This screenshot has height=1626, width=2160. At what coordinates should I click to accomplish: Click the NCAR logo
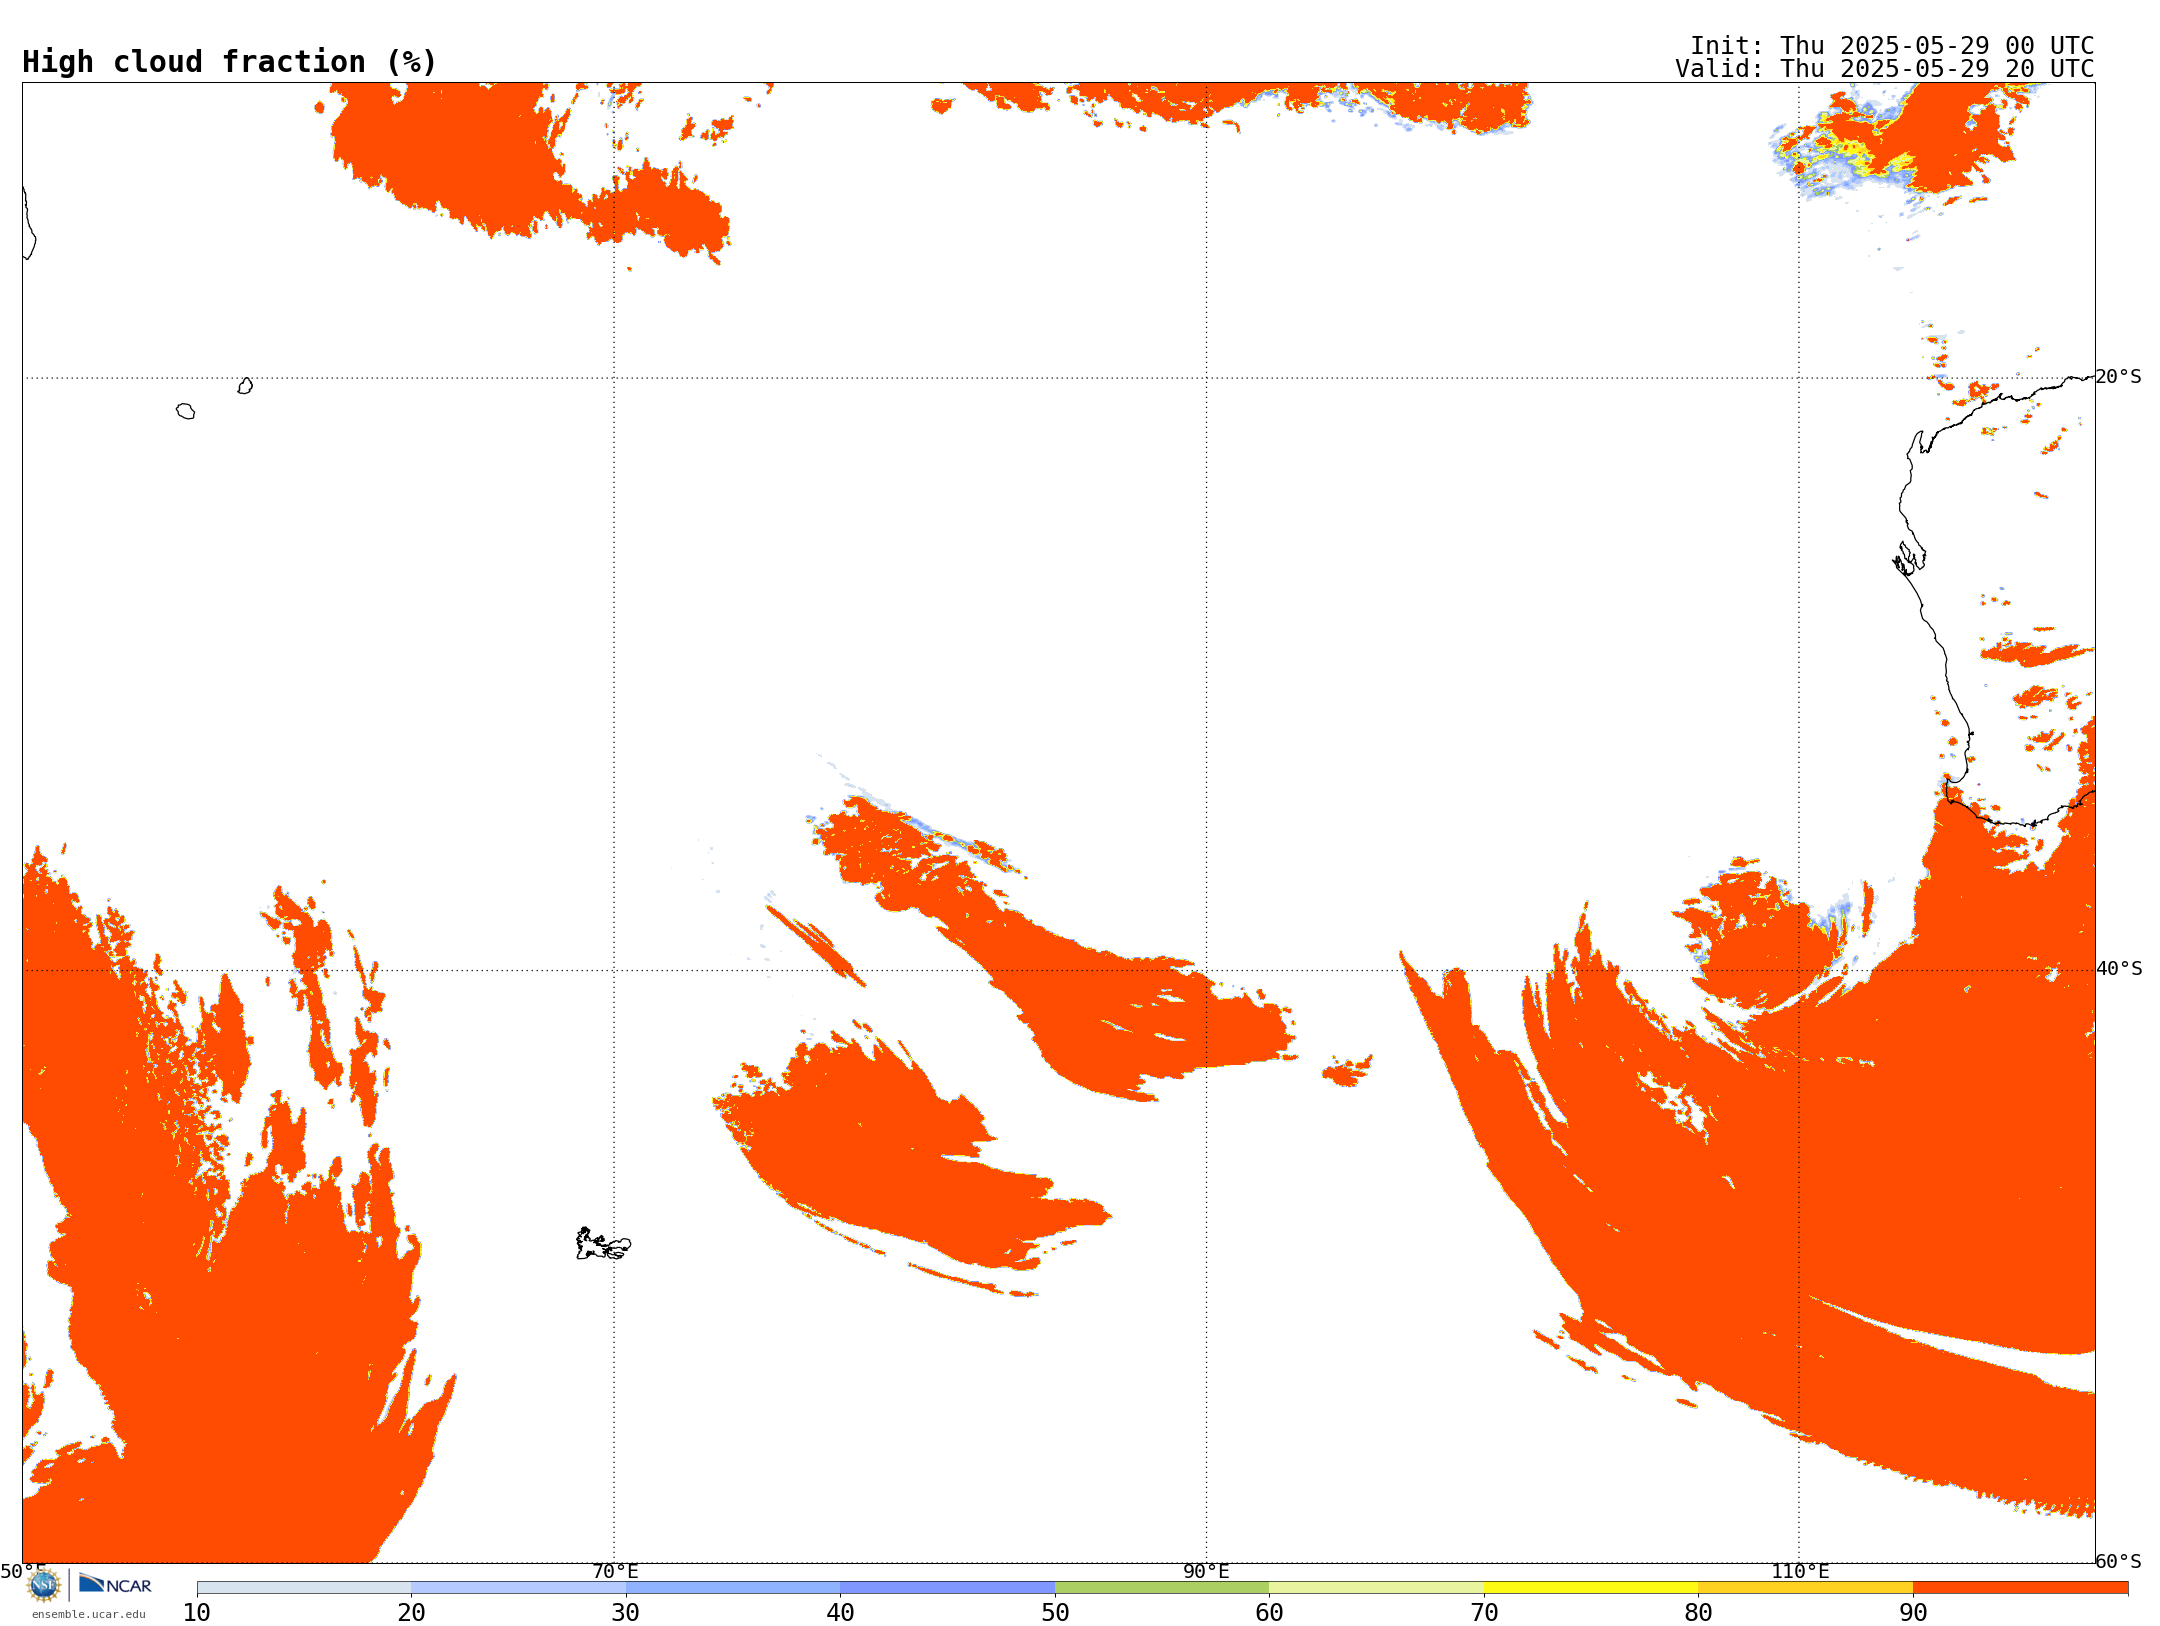point(115,1584)
